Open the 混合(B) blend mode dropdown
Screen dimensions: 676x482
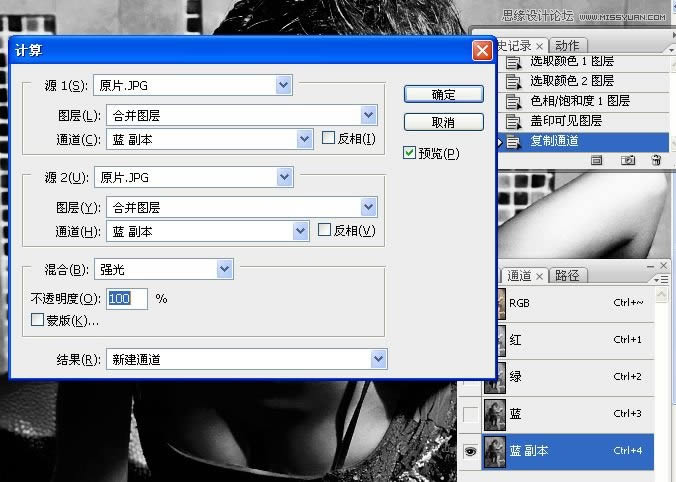point(224,268)
